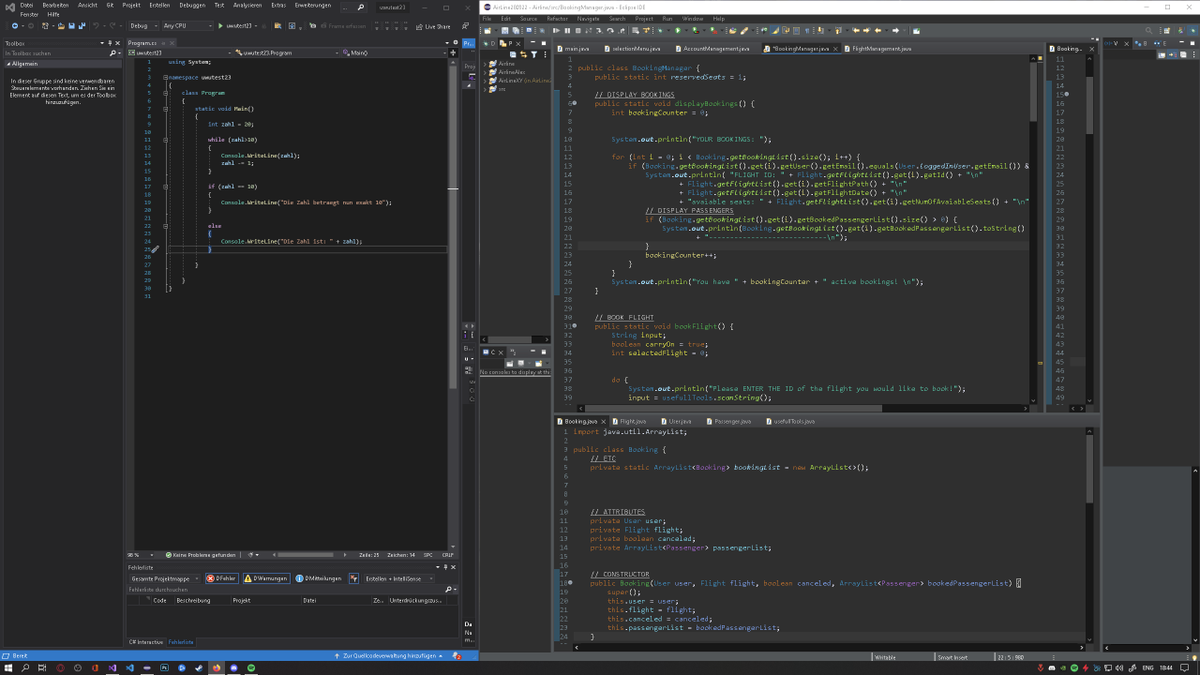Toggle the 0 Warnungen filter button
Screen dimensions: 1200x675
265,578
